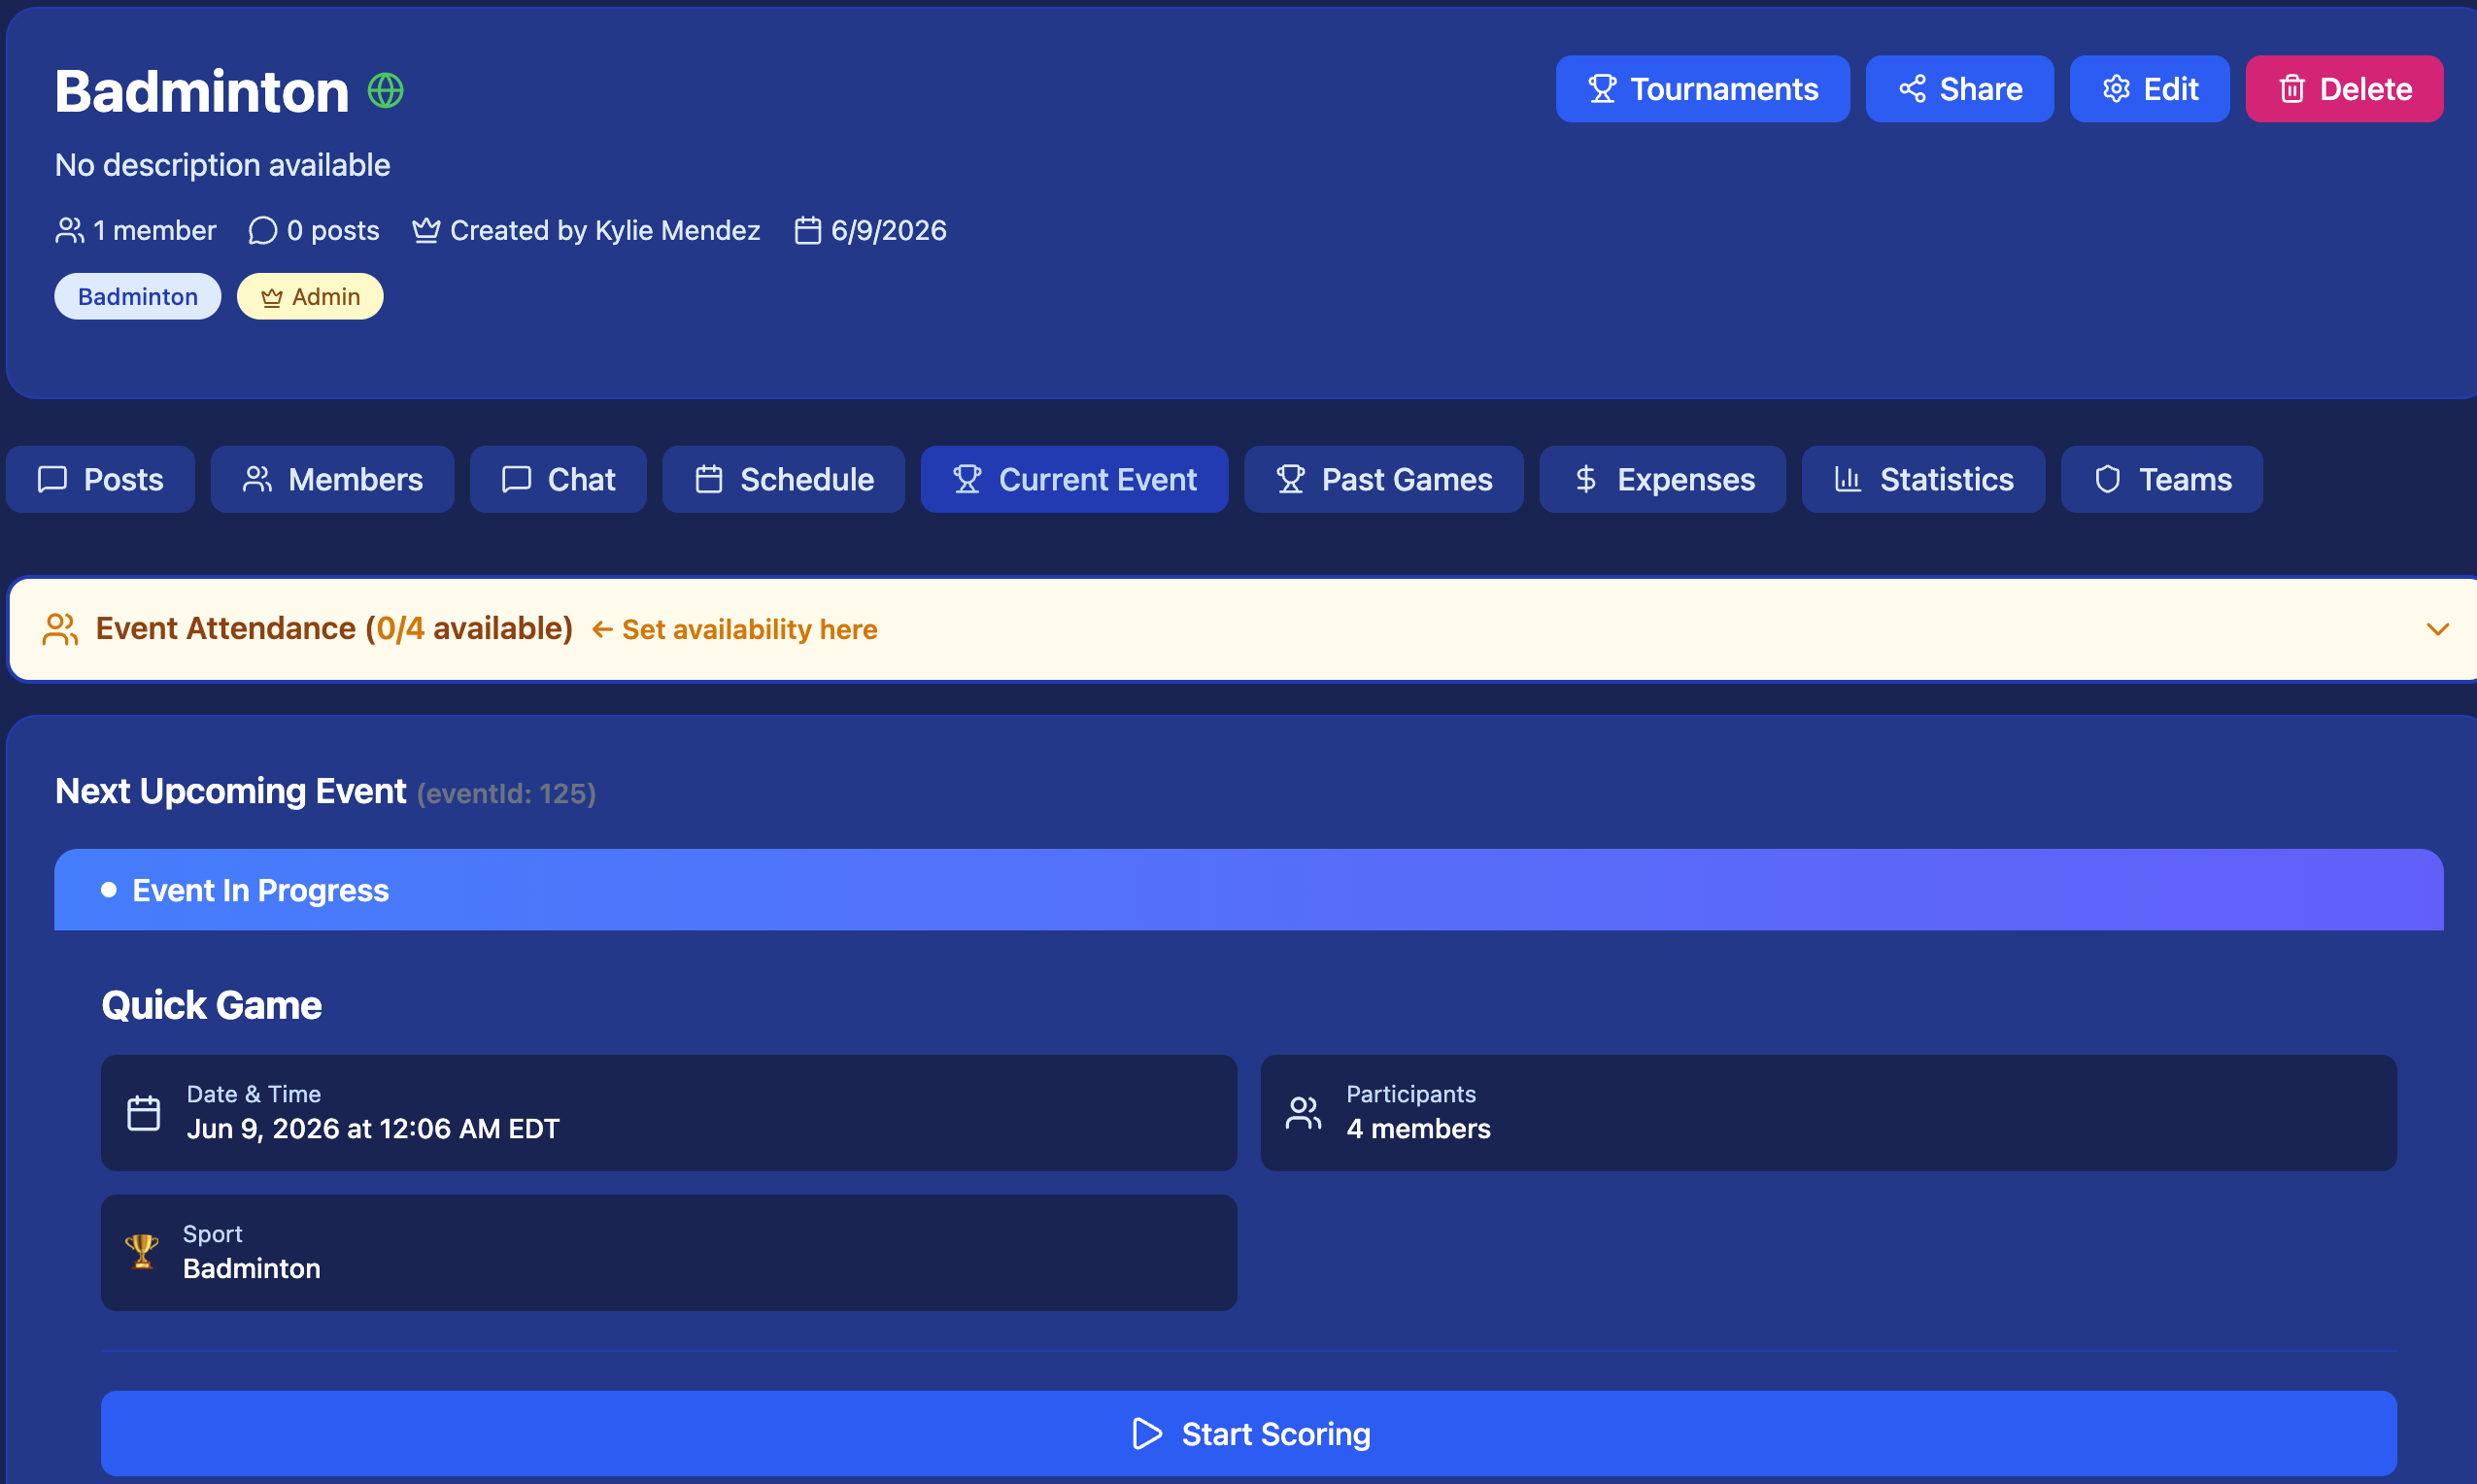Viewport: 2477px width, 1484px height.
Task: Click the people icon on Members tab
Action: [x=257, y=479]
